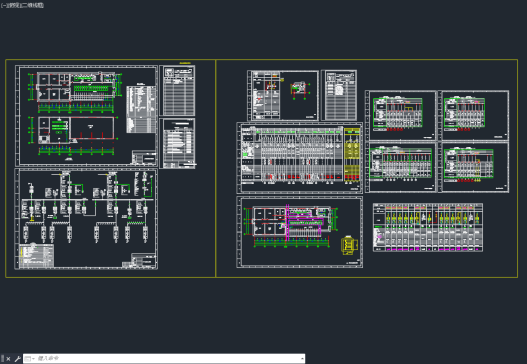Expand command history arrow at right end
The image size is (527, 364).
(x=302, y=359)
